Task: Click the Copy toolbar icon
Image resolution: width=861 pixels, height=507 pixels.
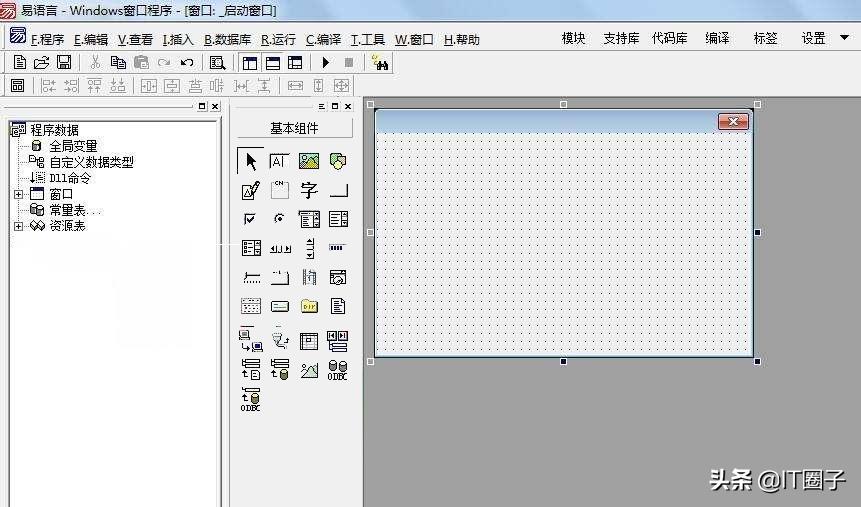Action: click(x=118, y=63)
